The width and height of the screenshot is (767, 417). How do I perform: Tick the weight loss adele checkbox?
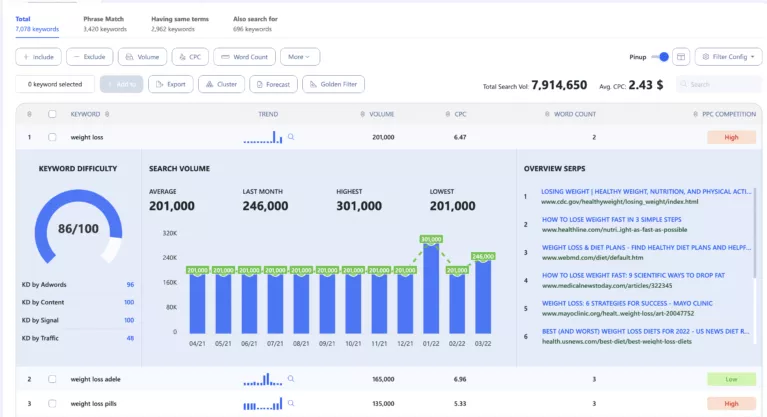(x=52, y=379)
